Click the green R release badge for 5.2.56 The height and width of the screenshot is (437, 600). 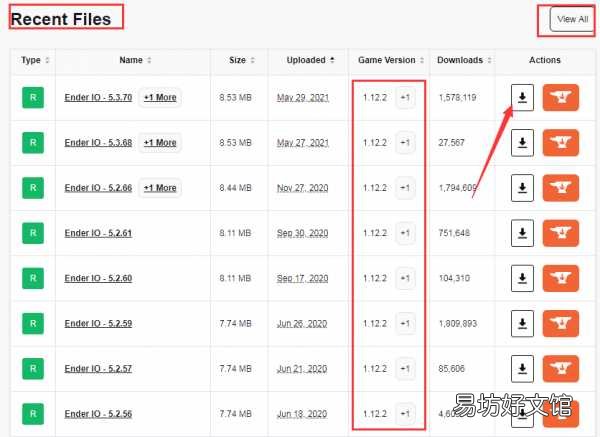coord(33,414)
